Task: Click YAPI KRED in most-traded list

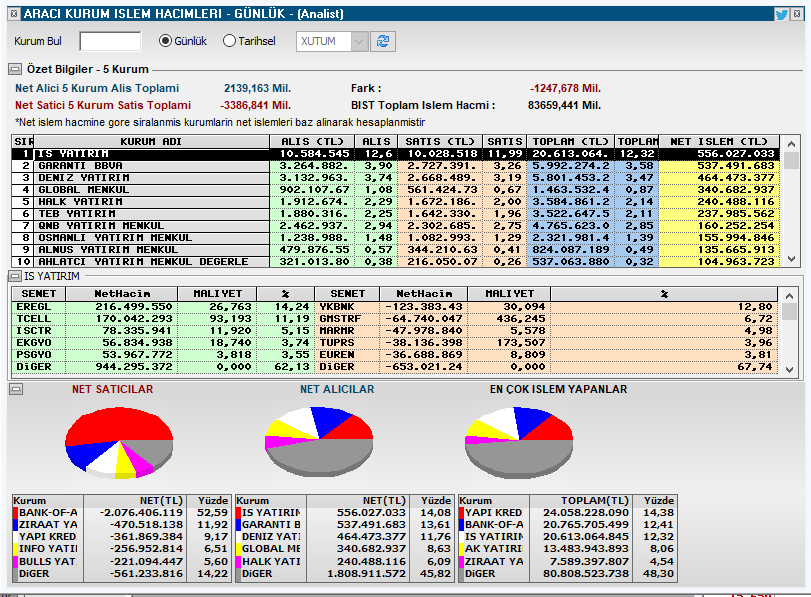Action: (494, 513)
